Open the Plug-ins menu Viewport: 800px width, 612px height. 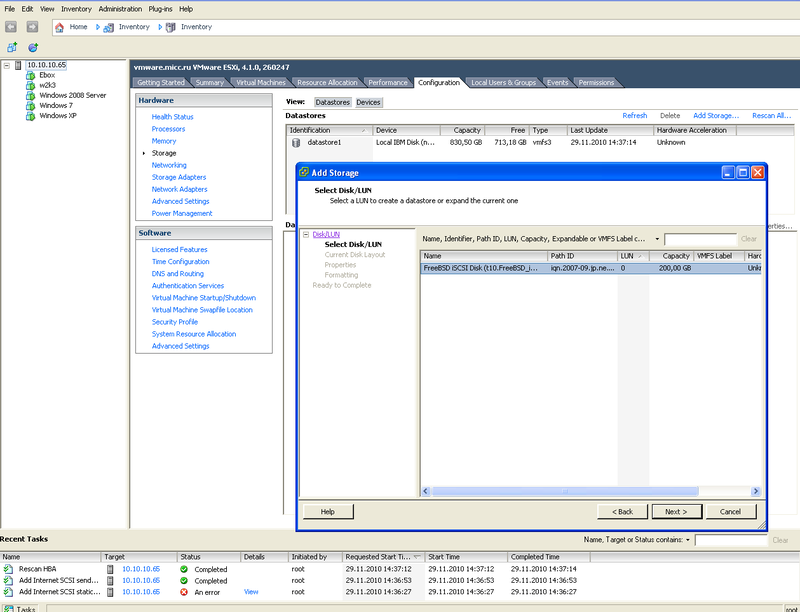point(160,9)
